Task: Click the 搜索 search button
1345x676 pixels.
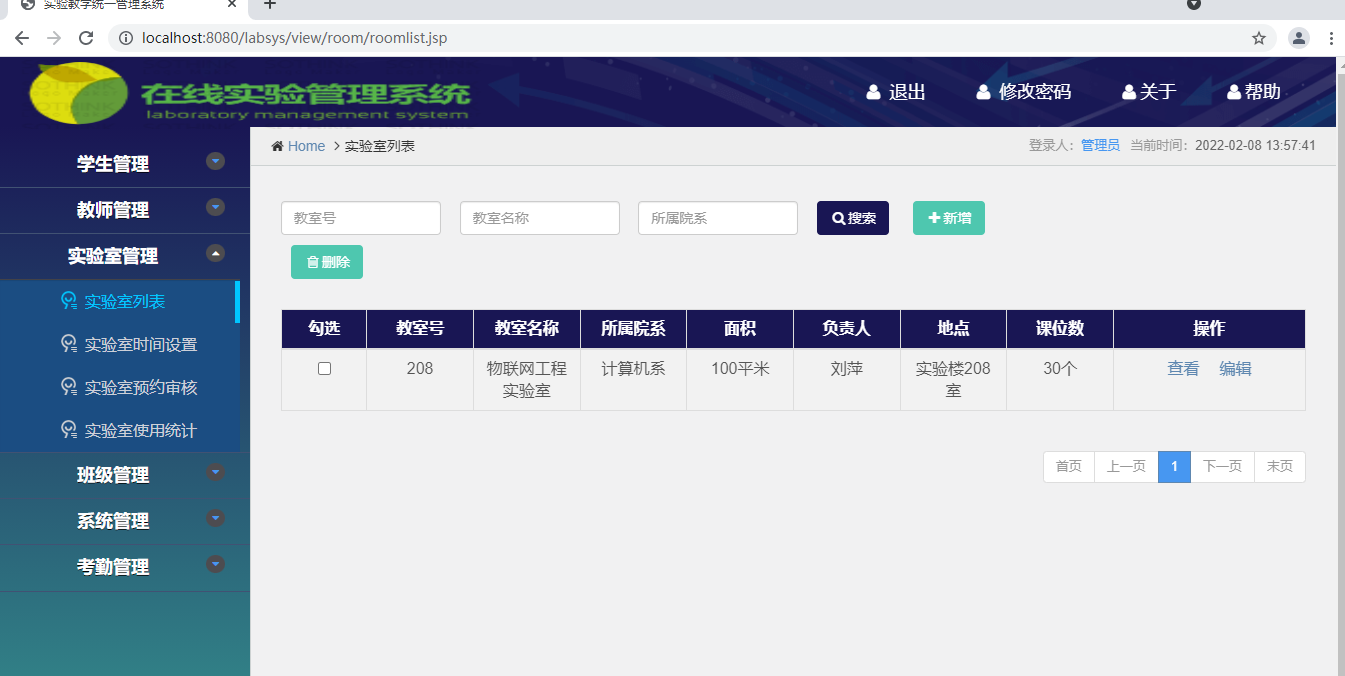Action: (x=853, y=218)
